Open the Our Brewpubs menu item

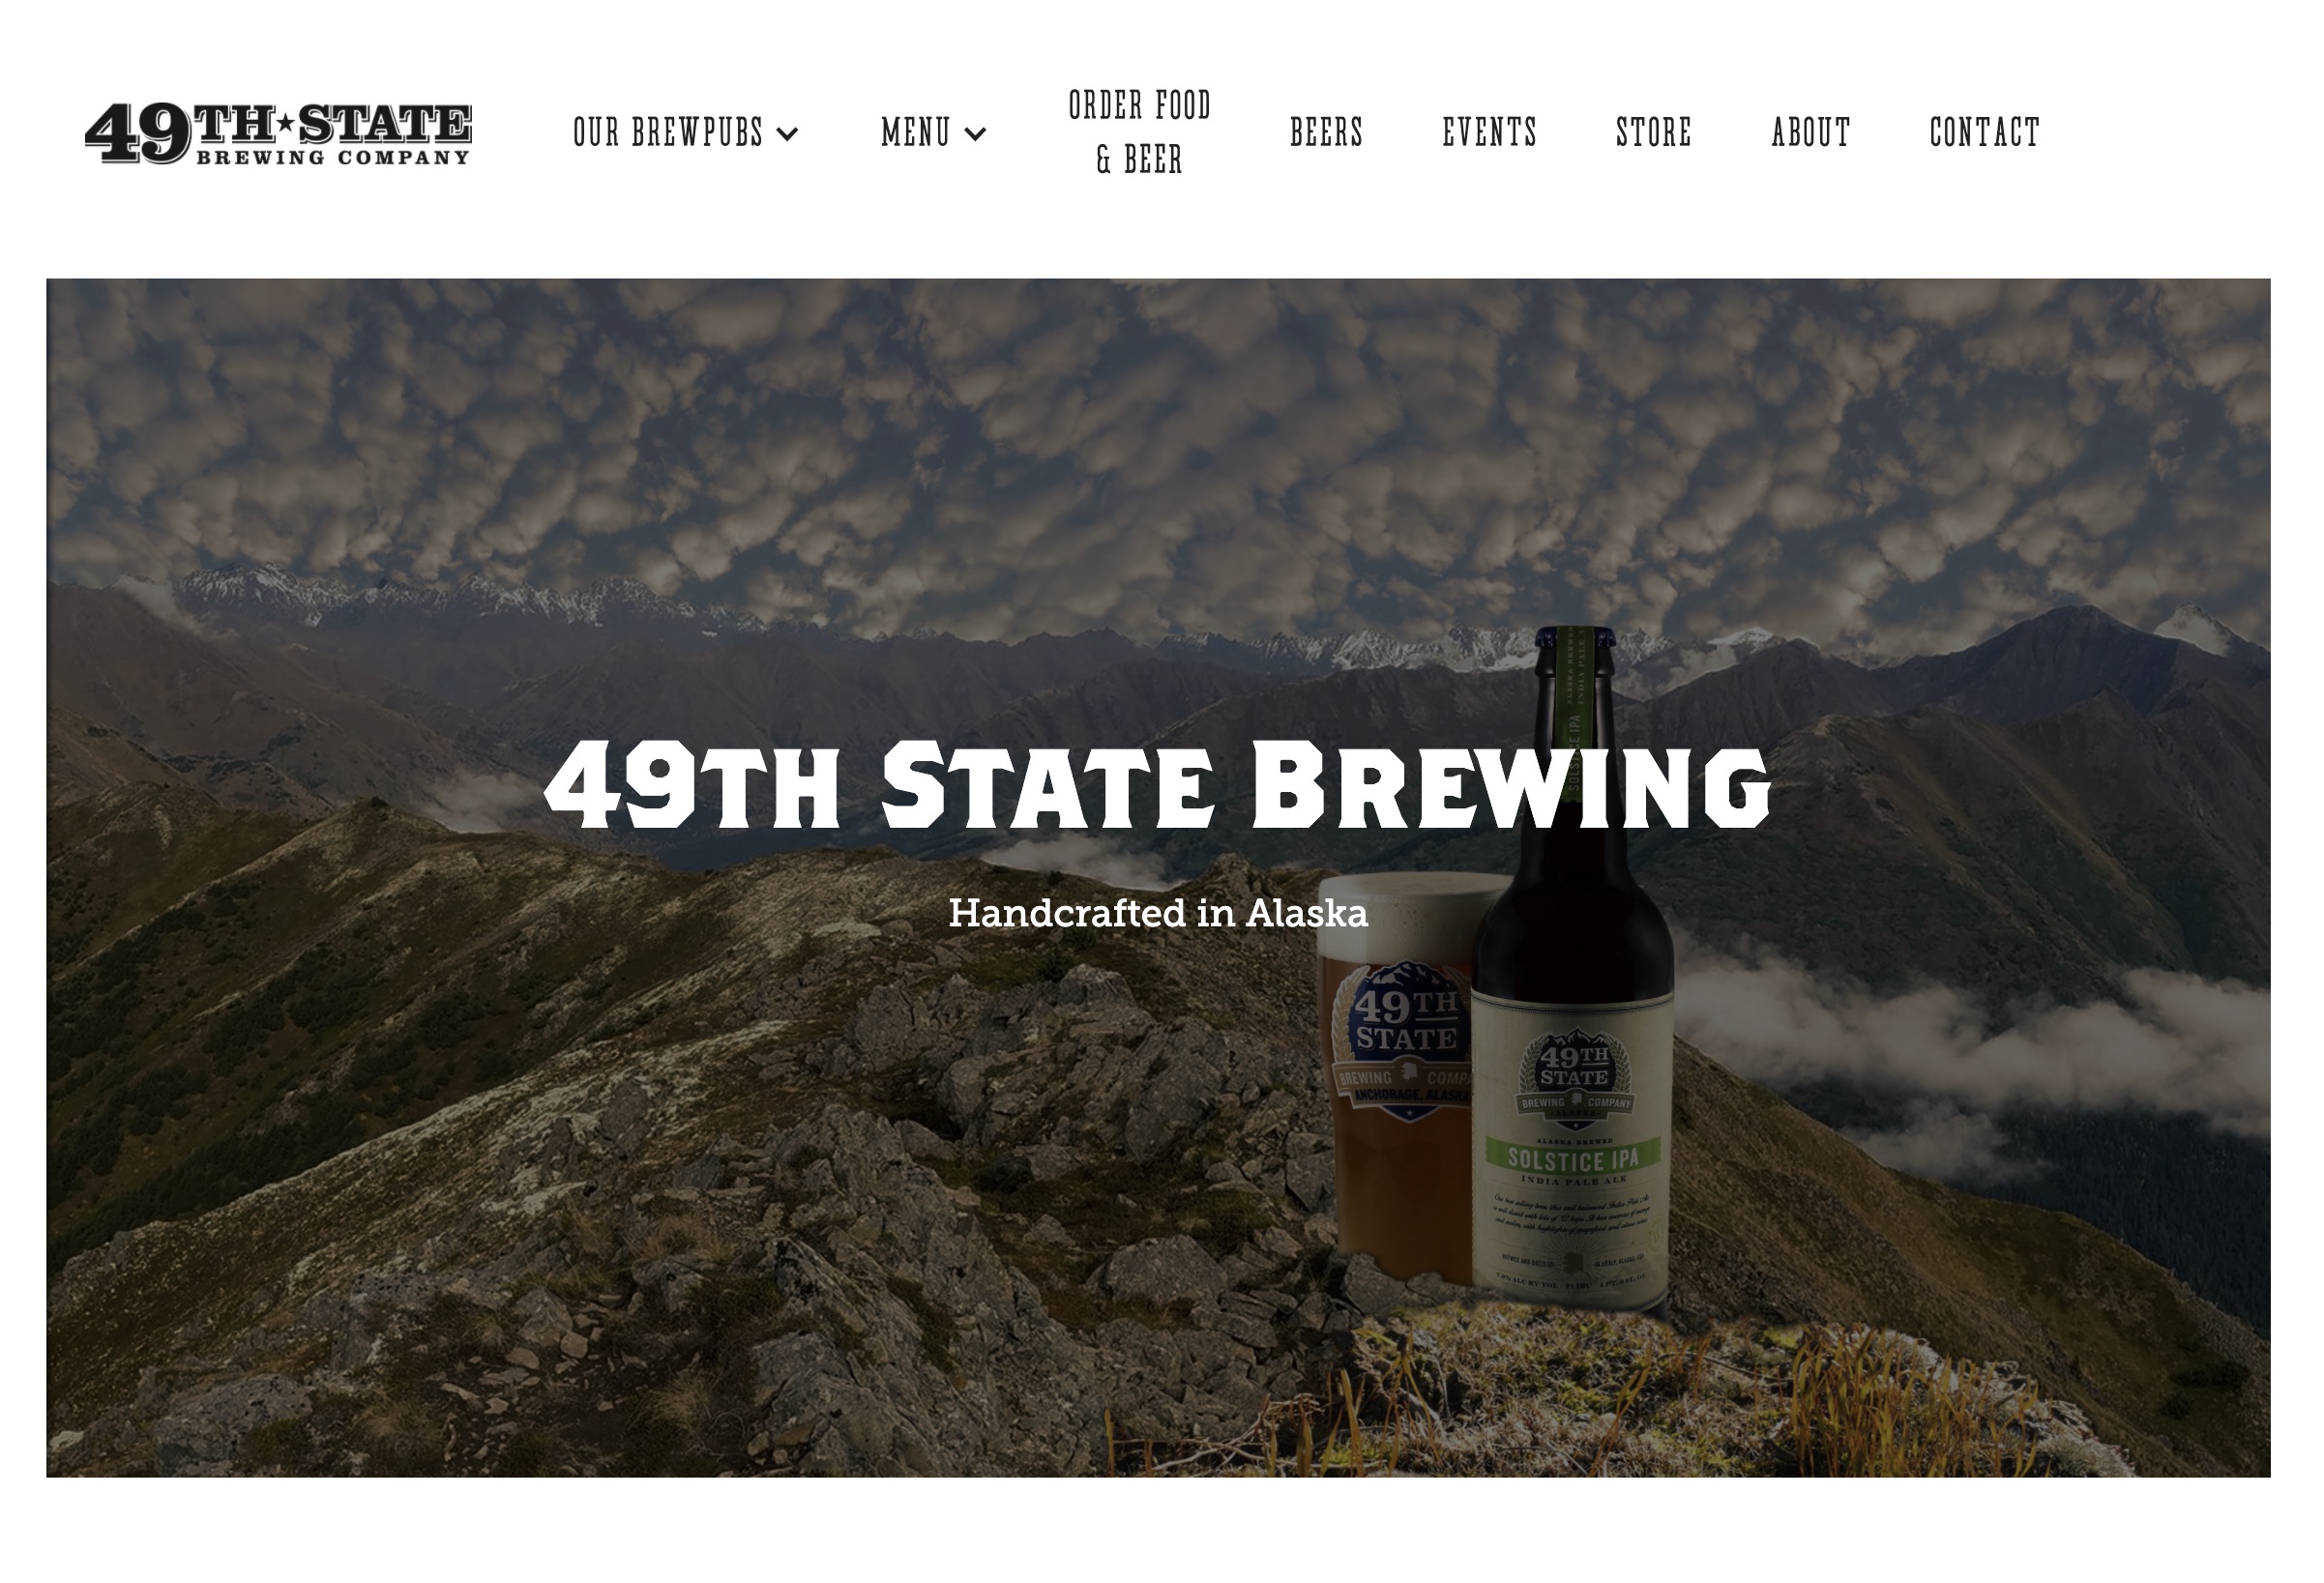point(668,133)
